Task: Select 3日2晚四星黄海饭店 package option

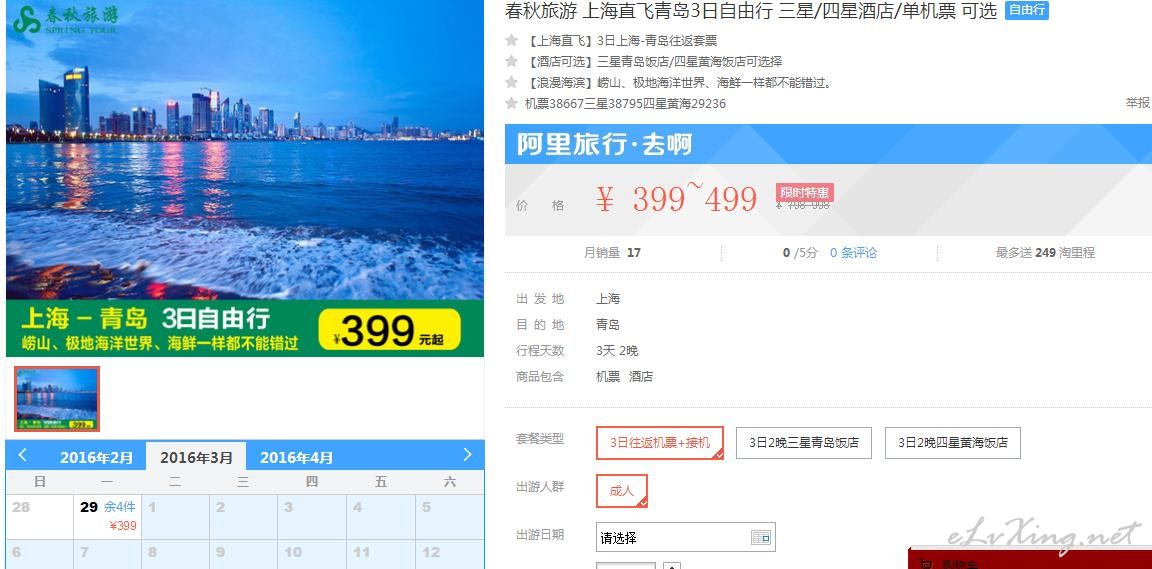Action: 953,443
